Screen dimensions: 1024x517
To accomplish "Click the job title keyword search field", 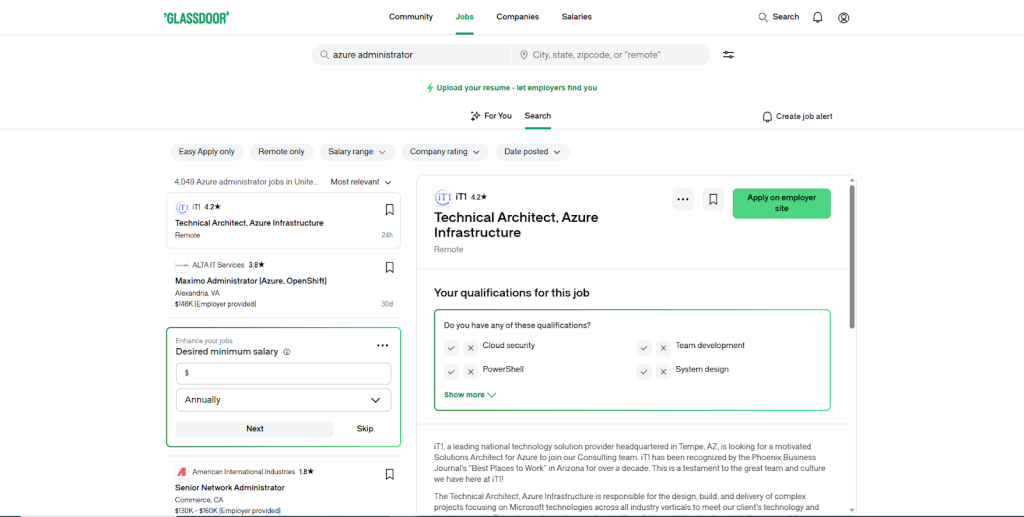I will point(411,55).
